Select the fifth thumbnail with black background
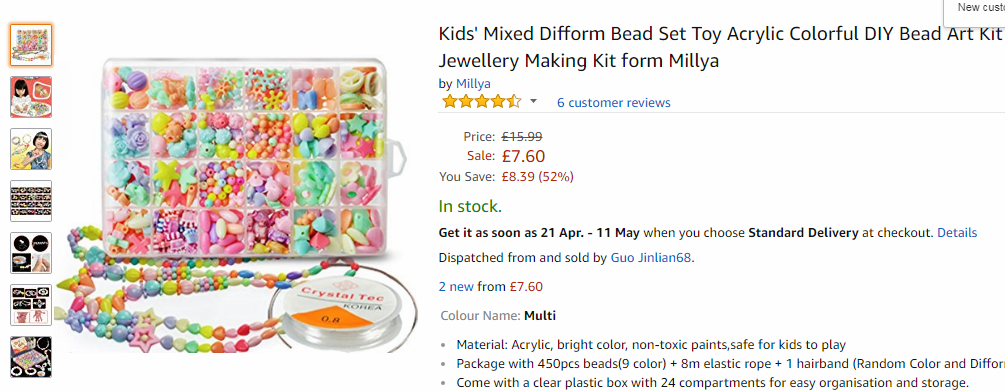The image size is (1005, 391). [31, 253]
